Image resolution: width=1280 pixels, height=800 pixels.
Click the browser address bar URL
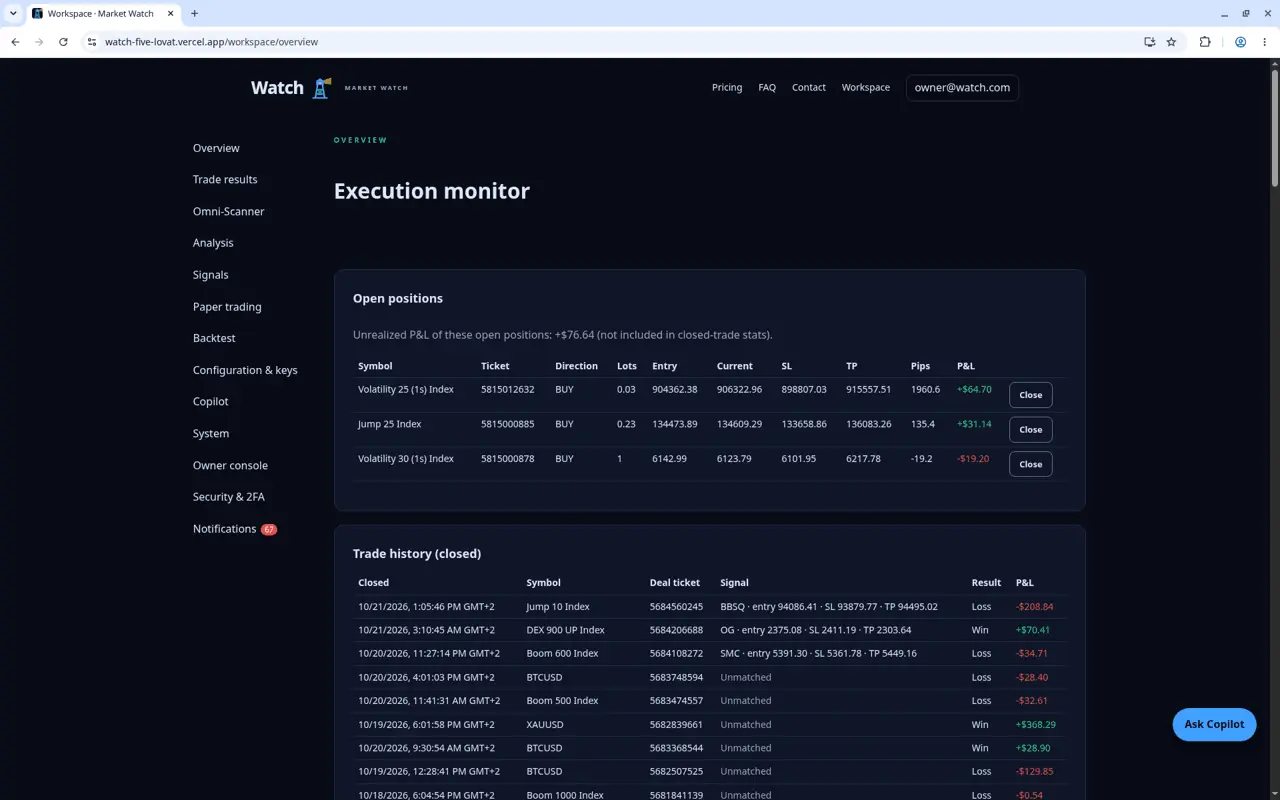click(211, 42)
